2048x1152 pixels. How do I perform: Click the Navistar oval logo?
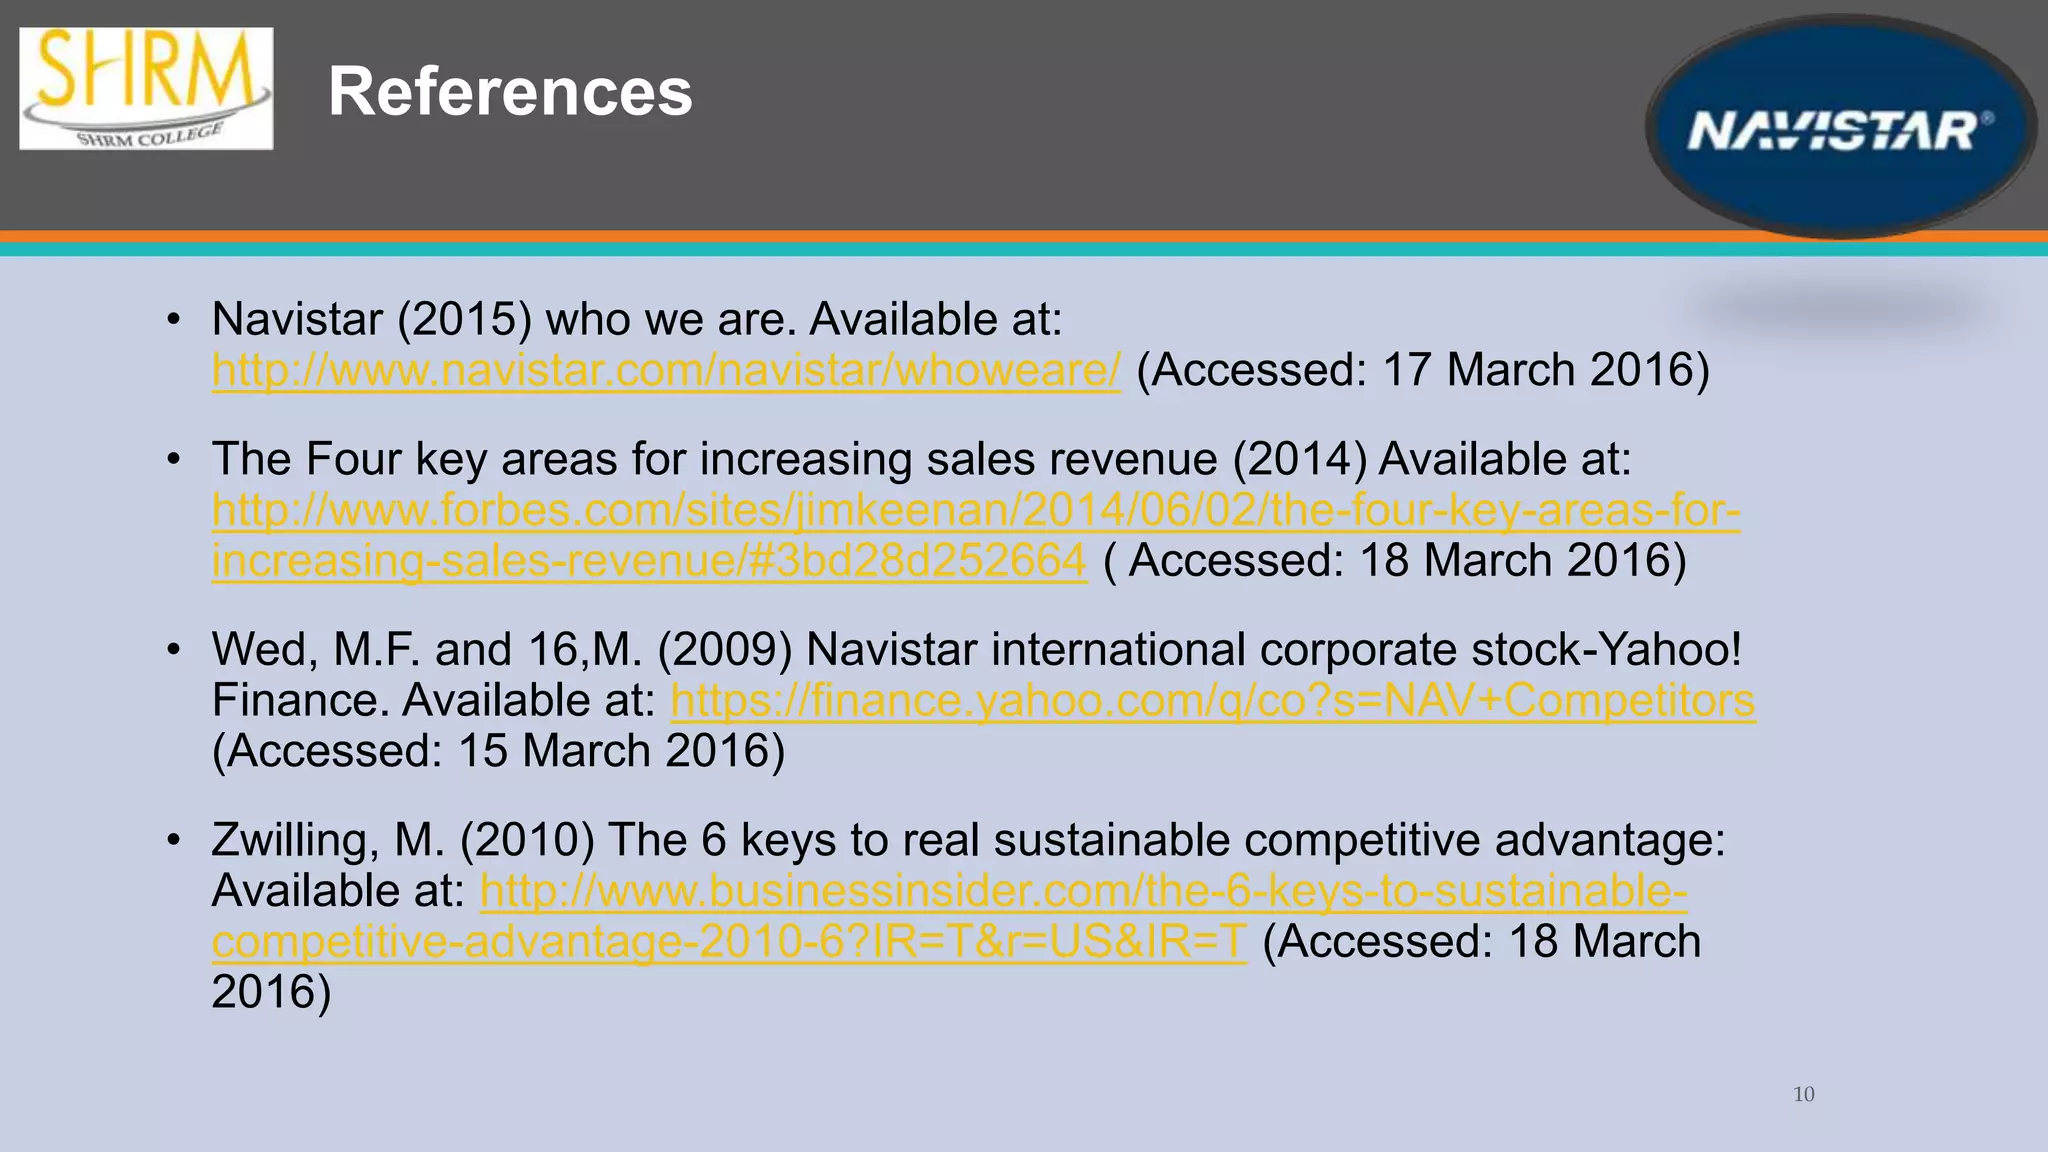1838,128
